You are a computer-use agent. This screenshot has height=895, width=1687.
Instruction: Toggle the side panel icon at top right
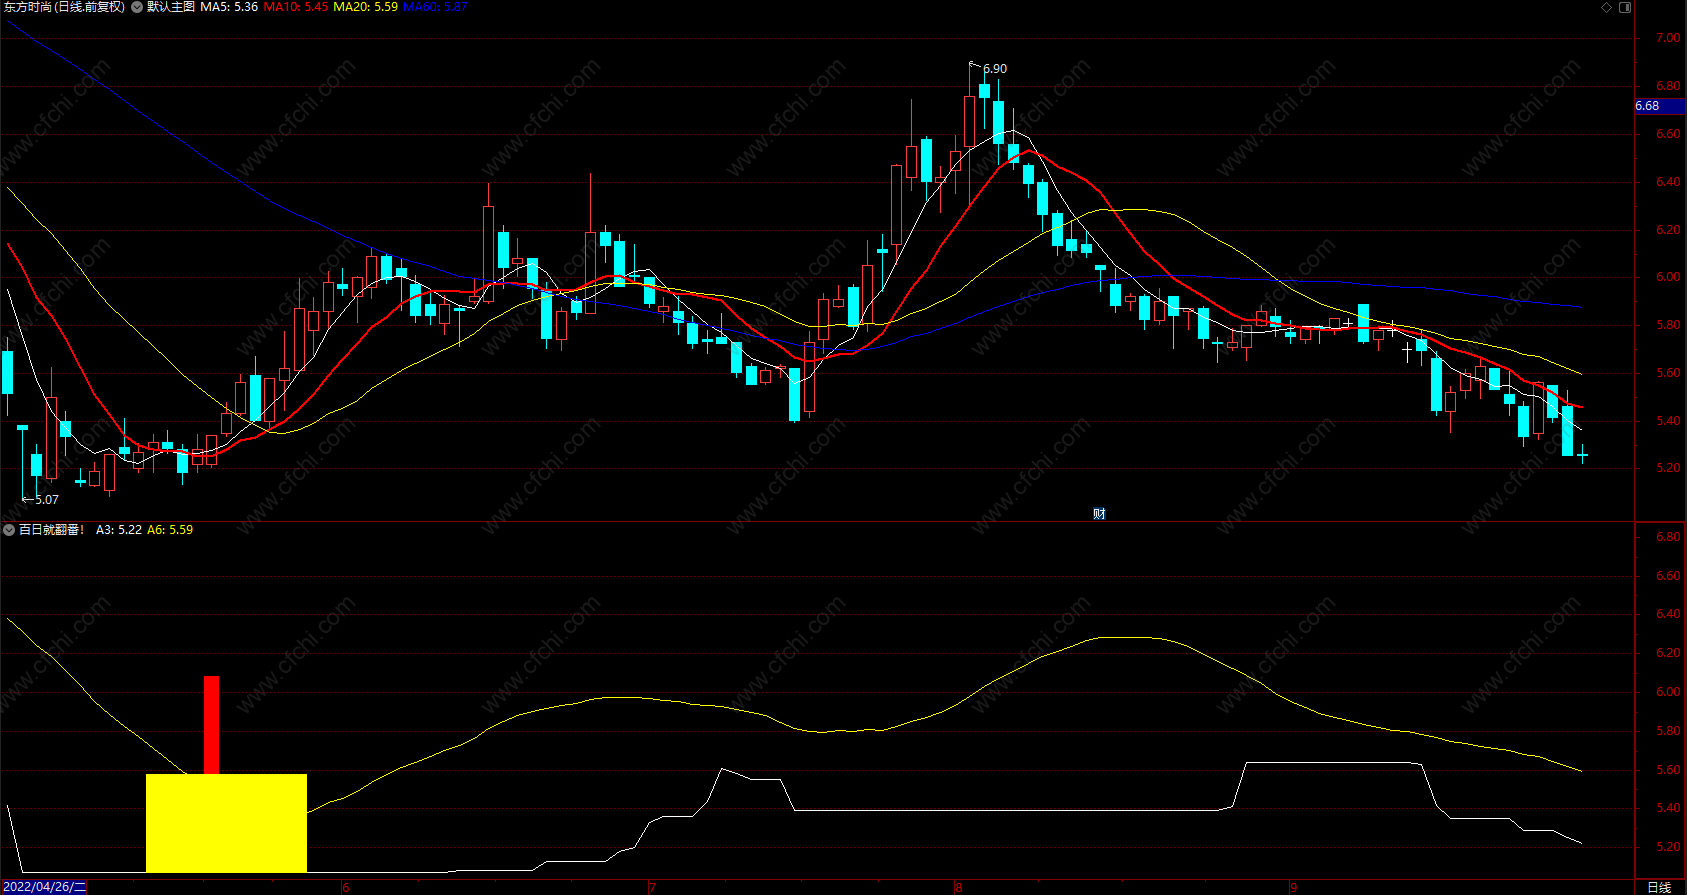[x=1625, y=7]
